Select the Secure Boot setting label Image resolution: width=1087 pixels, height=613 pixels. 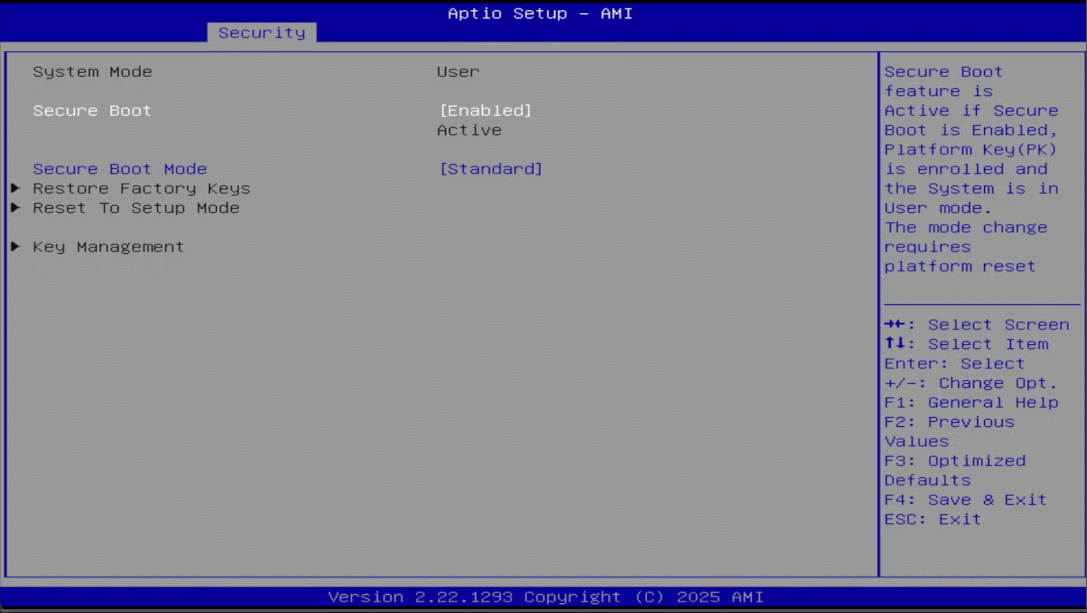pyautogui.click(x=92, y=111)
